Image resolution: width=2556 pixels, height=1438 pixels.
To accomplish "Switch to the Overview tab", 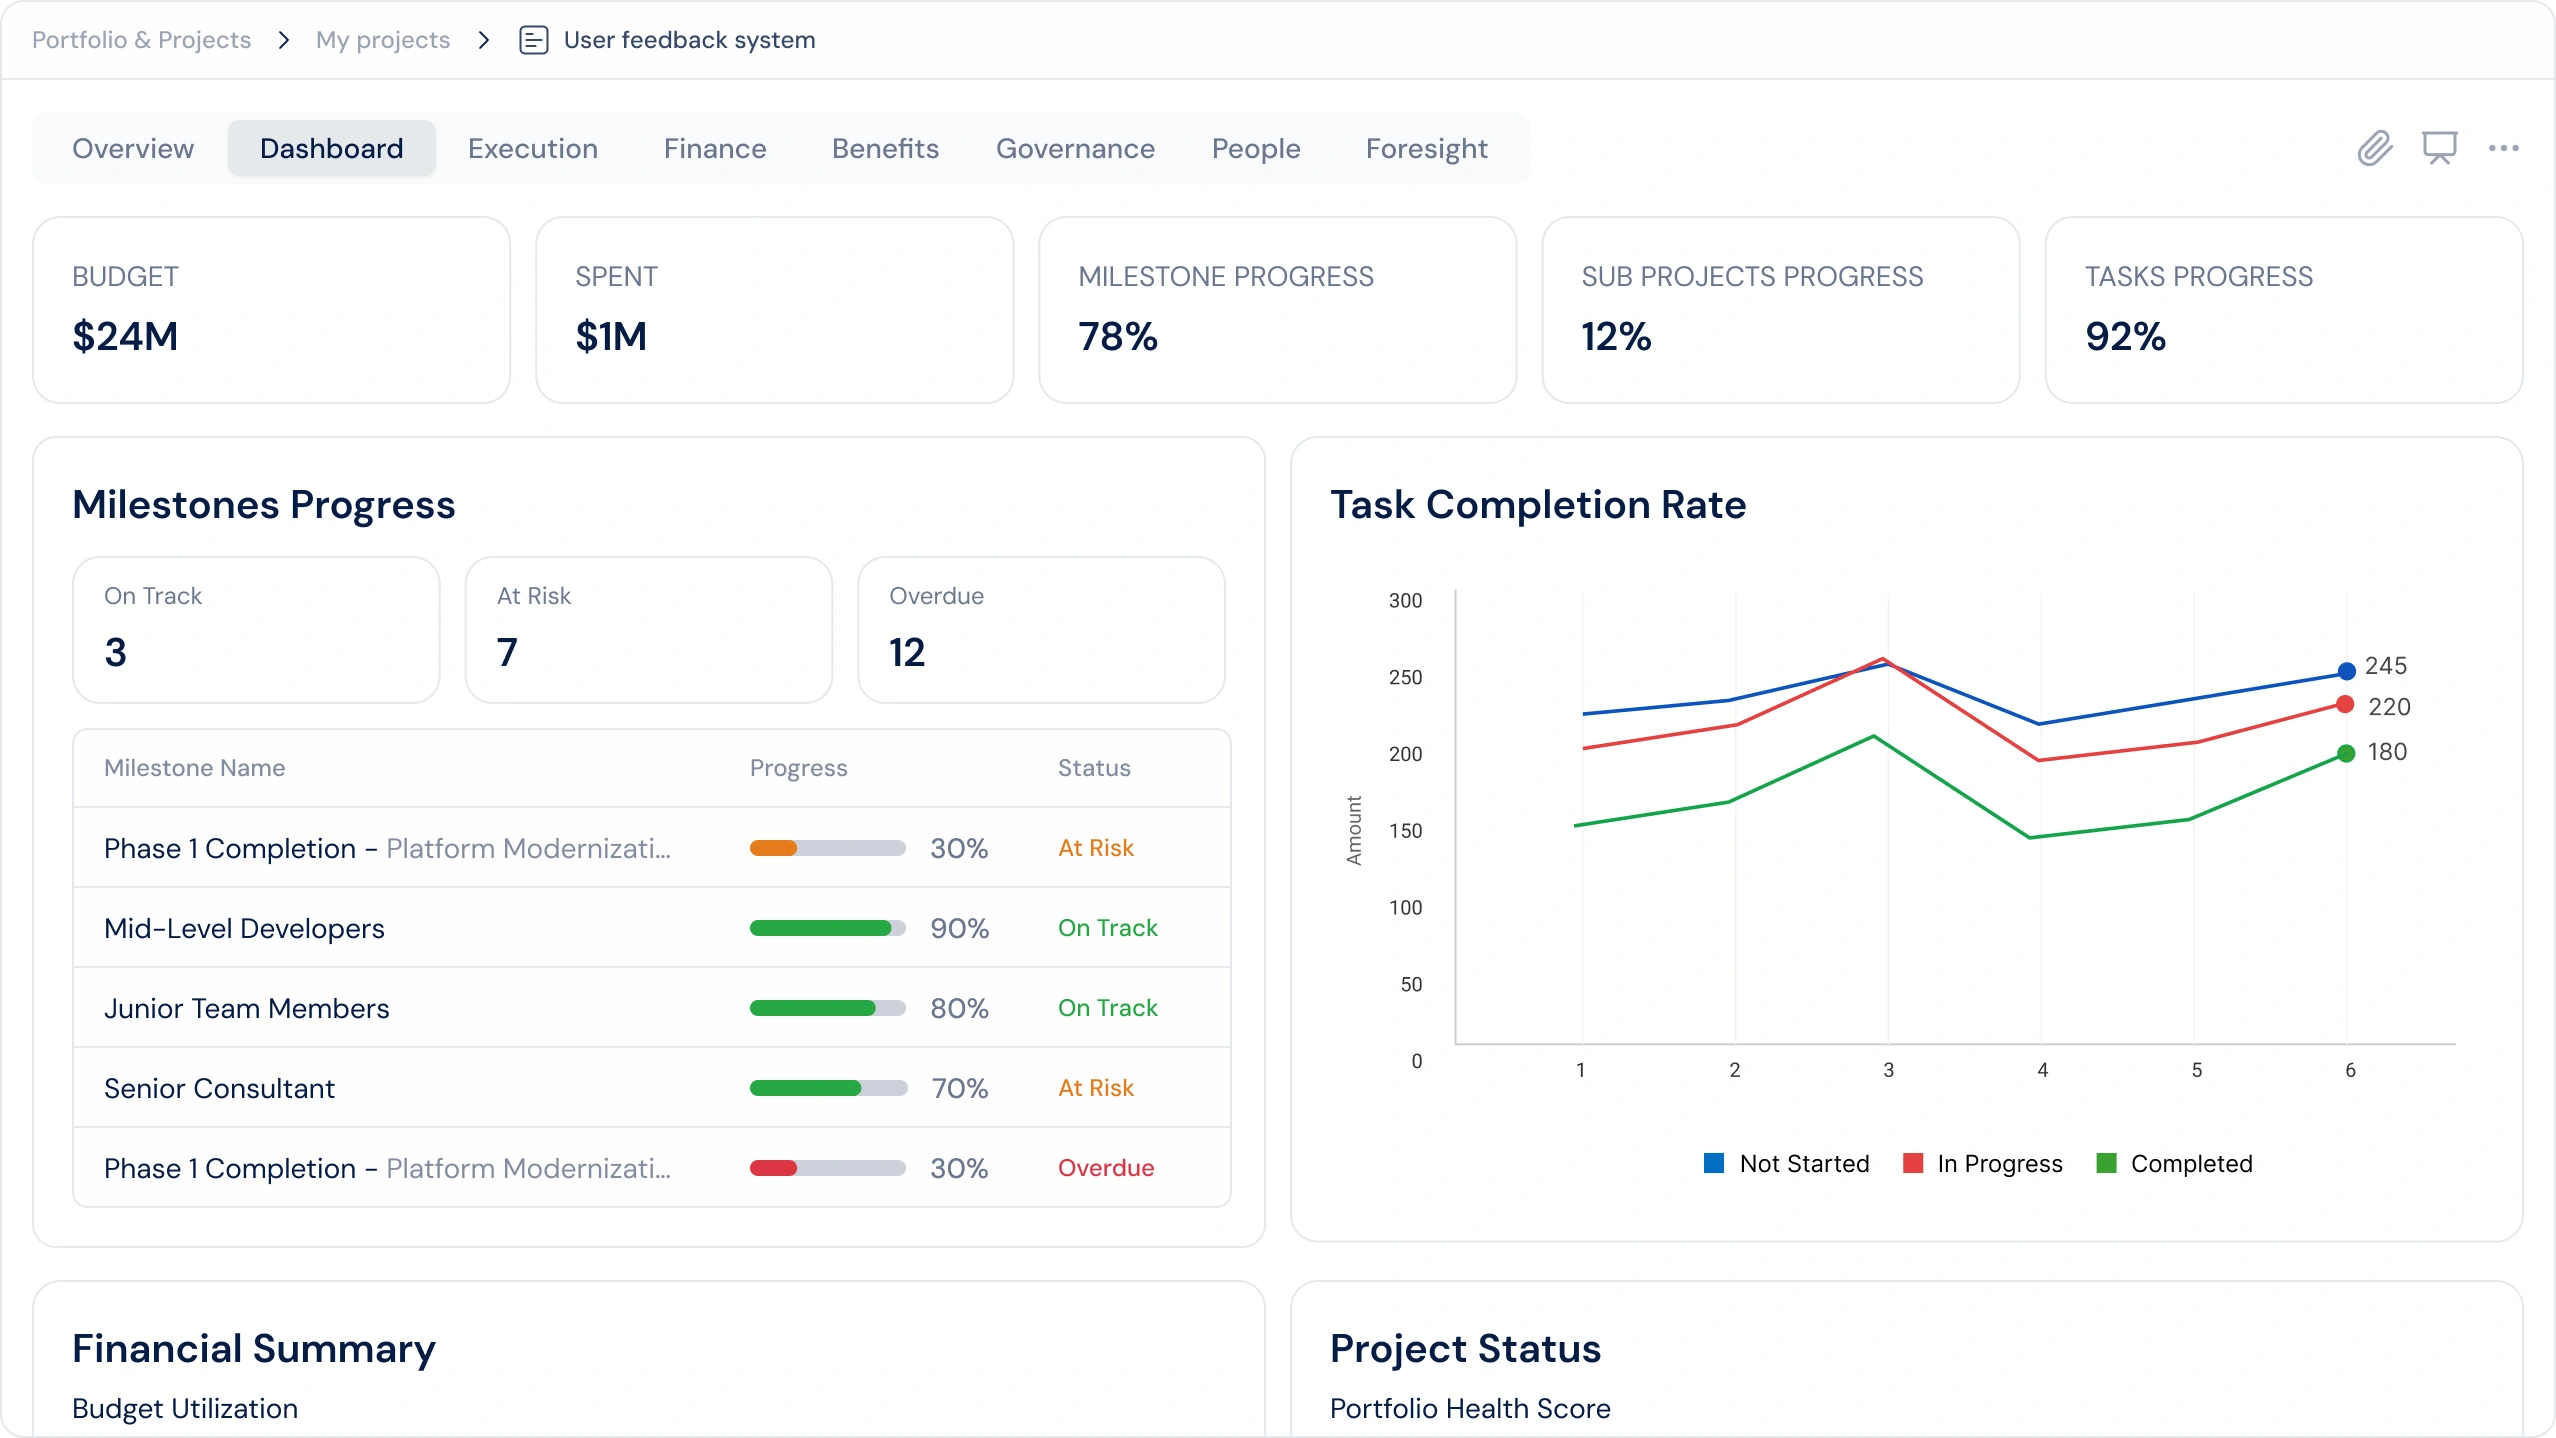I will [133, 148].
